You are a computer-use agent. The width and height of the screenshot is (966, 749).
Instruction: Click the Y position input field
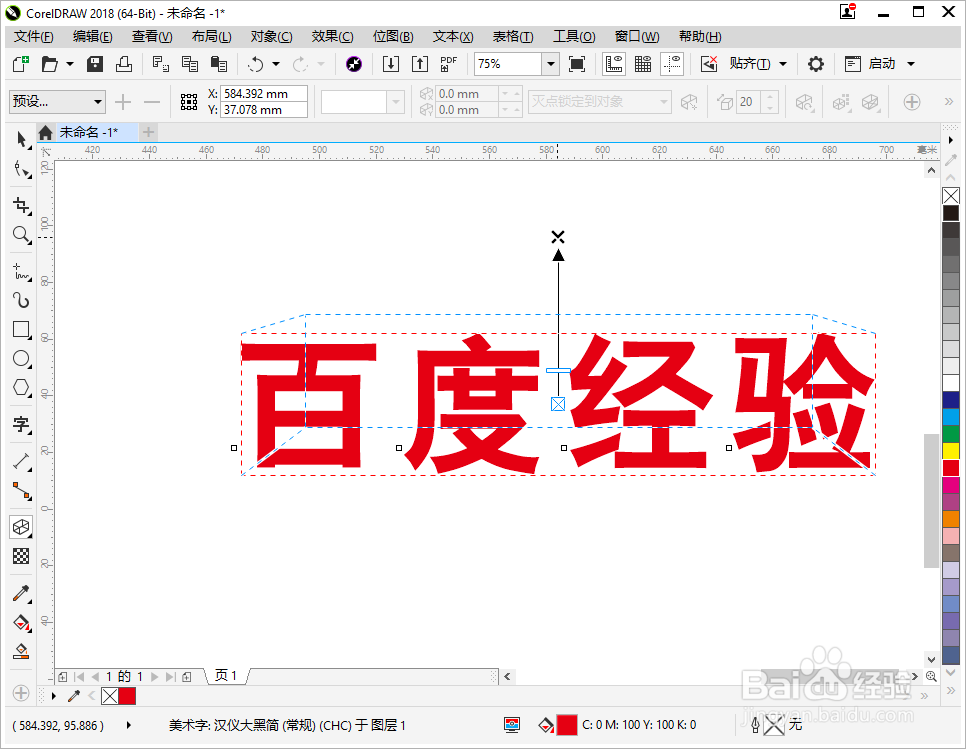264,110
